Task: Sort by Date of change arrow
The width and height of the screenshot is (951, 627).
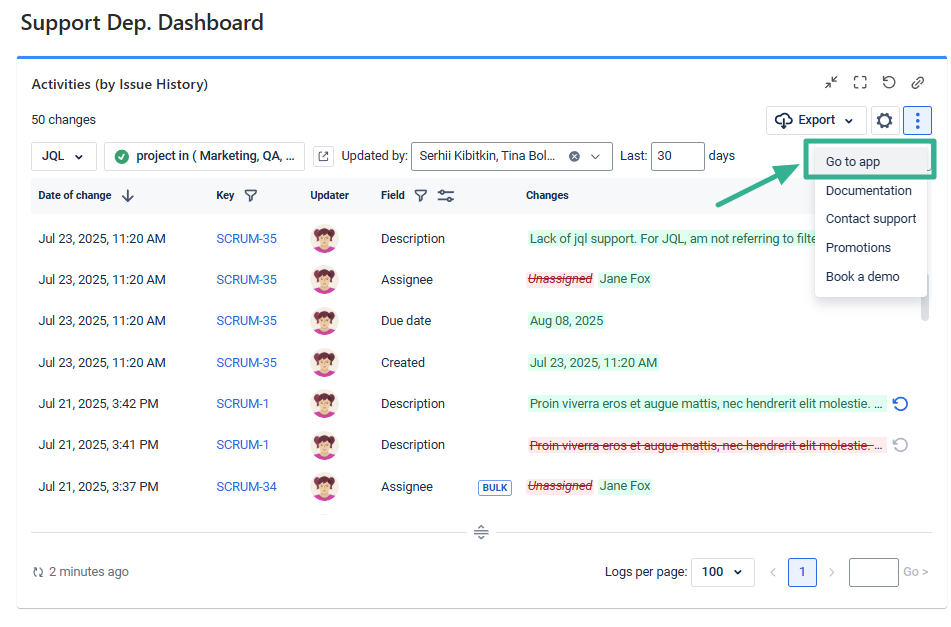Action: tap(128, 196)
